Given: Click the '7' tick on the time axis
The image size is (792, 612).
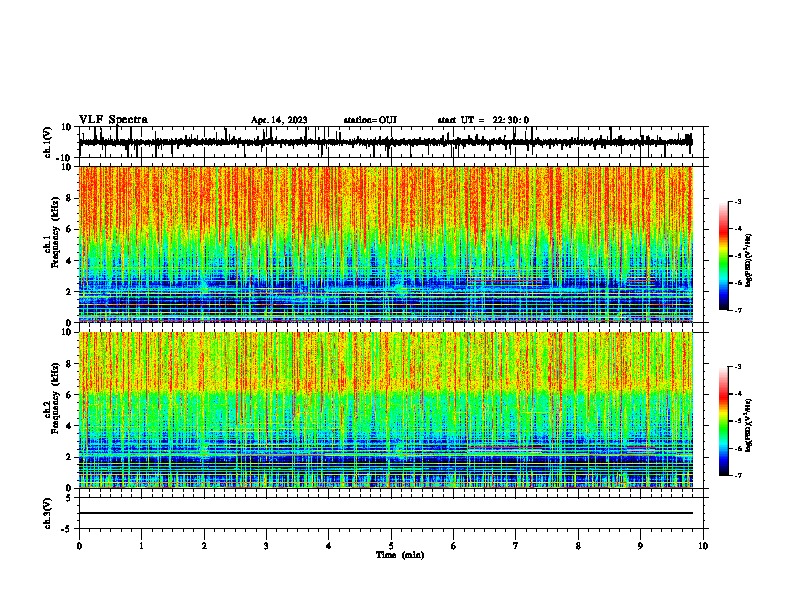Looking at the screenshot, I should pos(516,546).
